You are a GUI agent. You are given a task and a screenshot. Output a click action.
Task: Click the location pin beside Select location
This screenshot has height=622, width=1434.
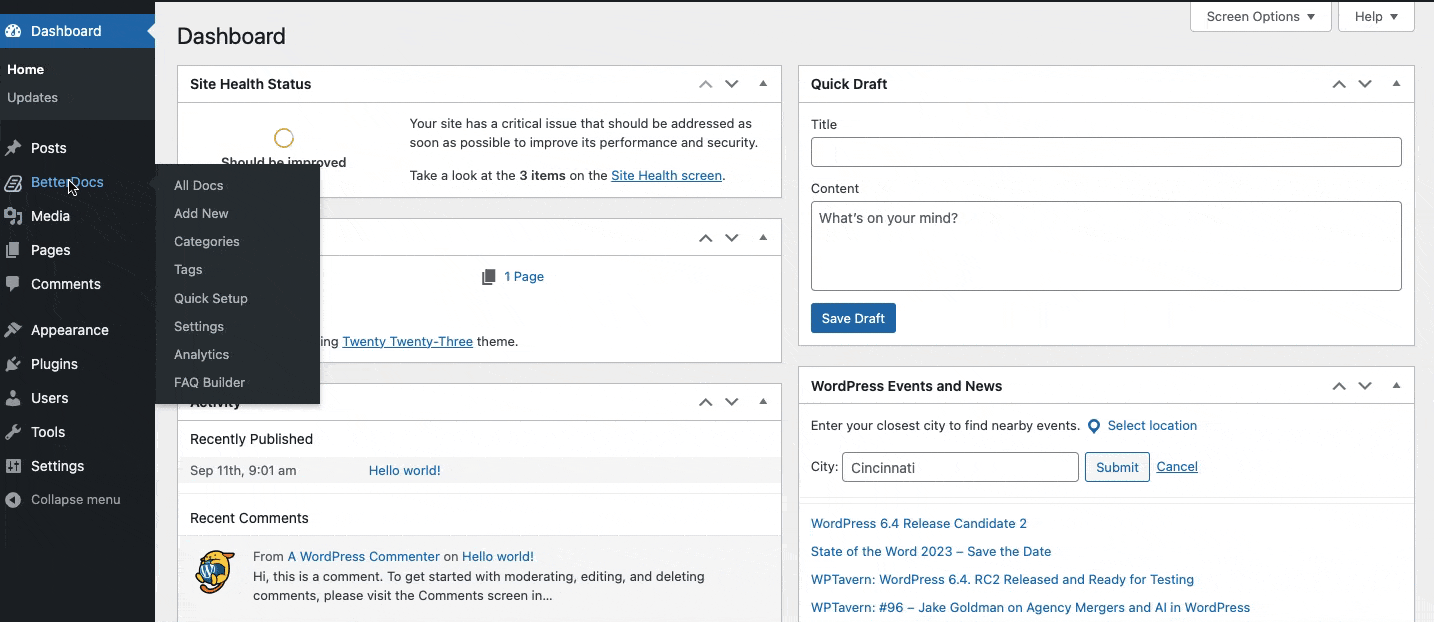coord(1094,425)
